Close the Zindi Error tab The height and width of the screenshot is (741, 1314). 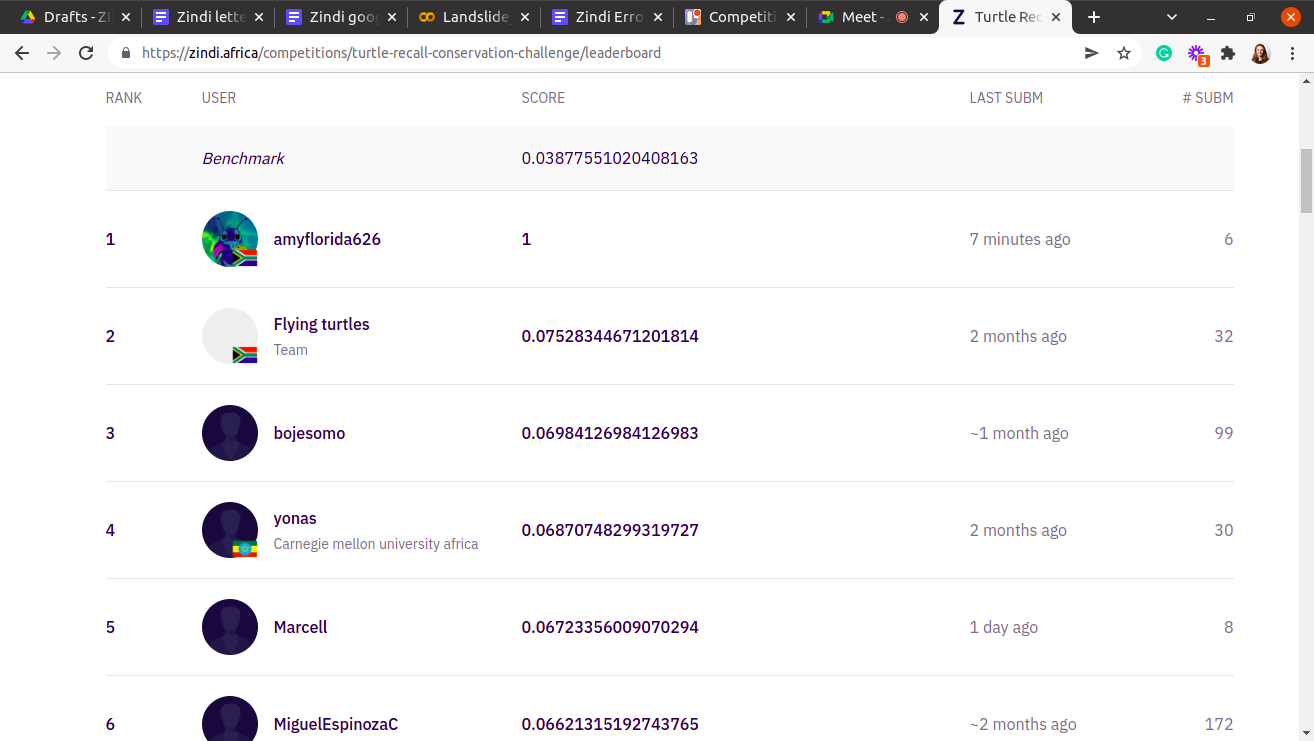click(657, 17)
